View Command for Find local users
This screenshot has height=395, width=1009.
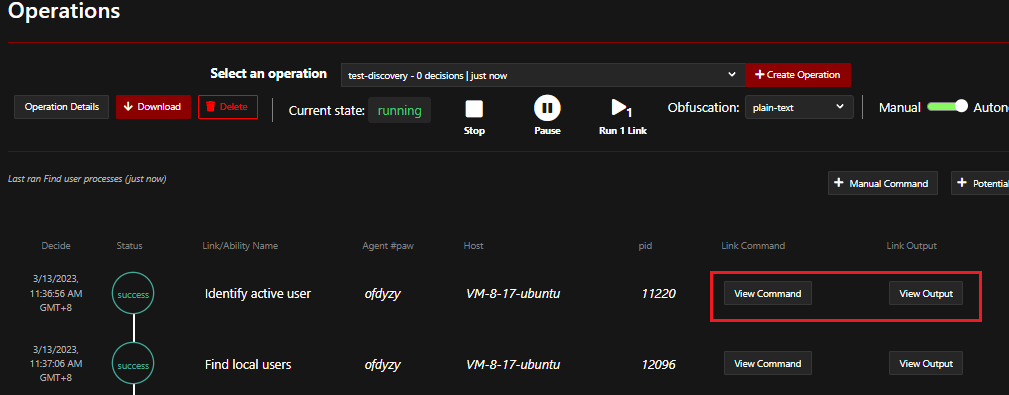pyautogui.click(x=768, y=363)
